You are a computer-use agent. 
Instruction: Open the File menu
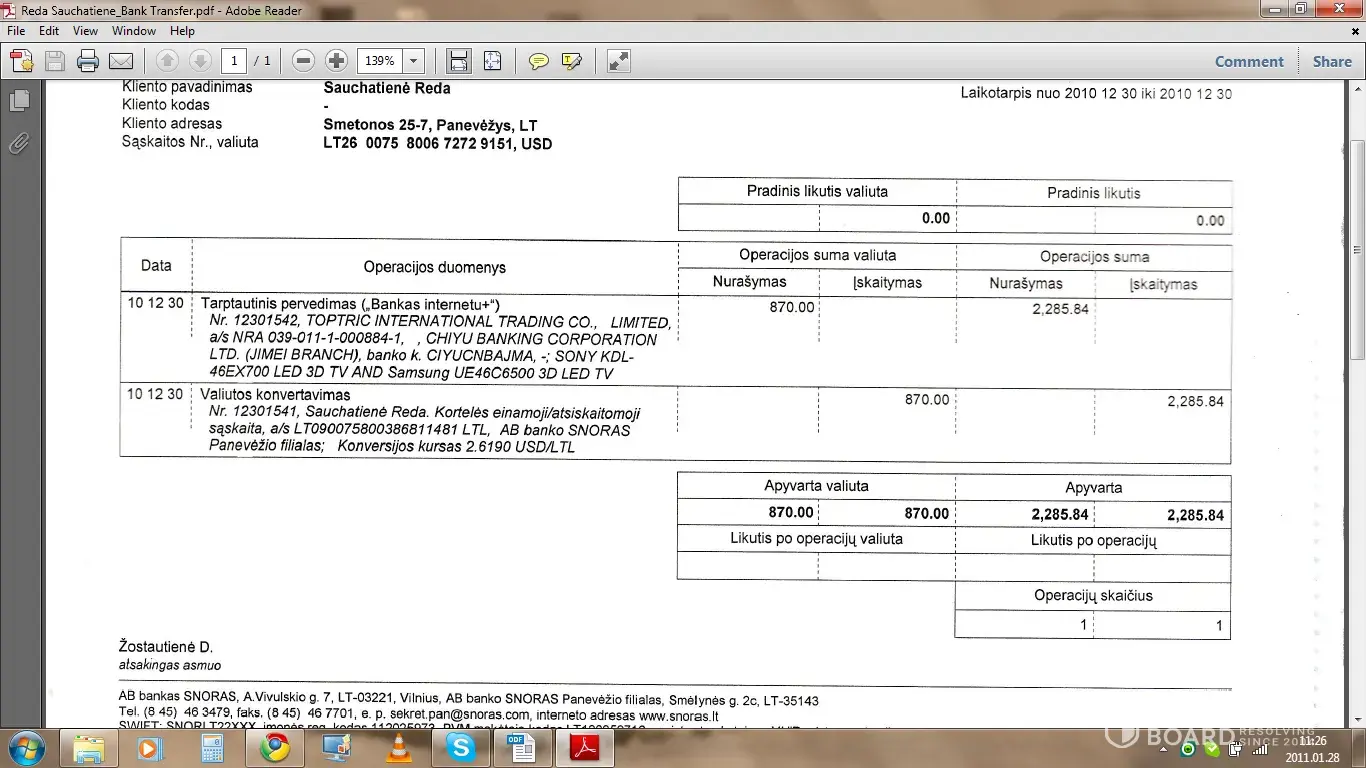click(16, 31)
